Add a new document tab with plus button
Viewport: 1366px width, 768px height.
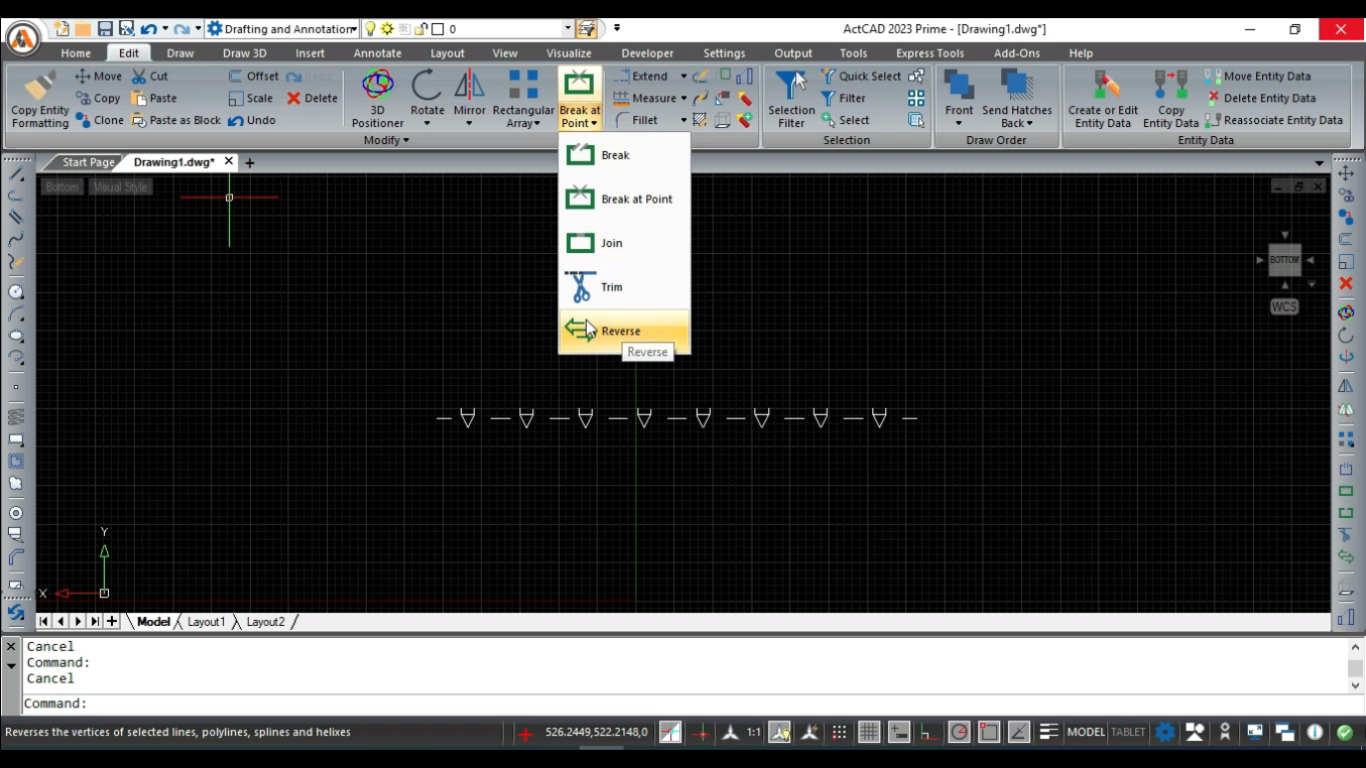pos(249,162)
